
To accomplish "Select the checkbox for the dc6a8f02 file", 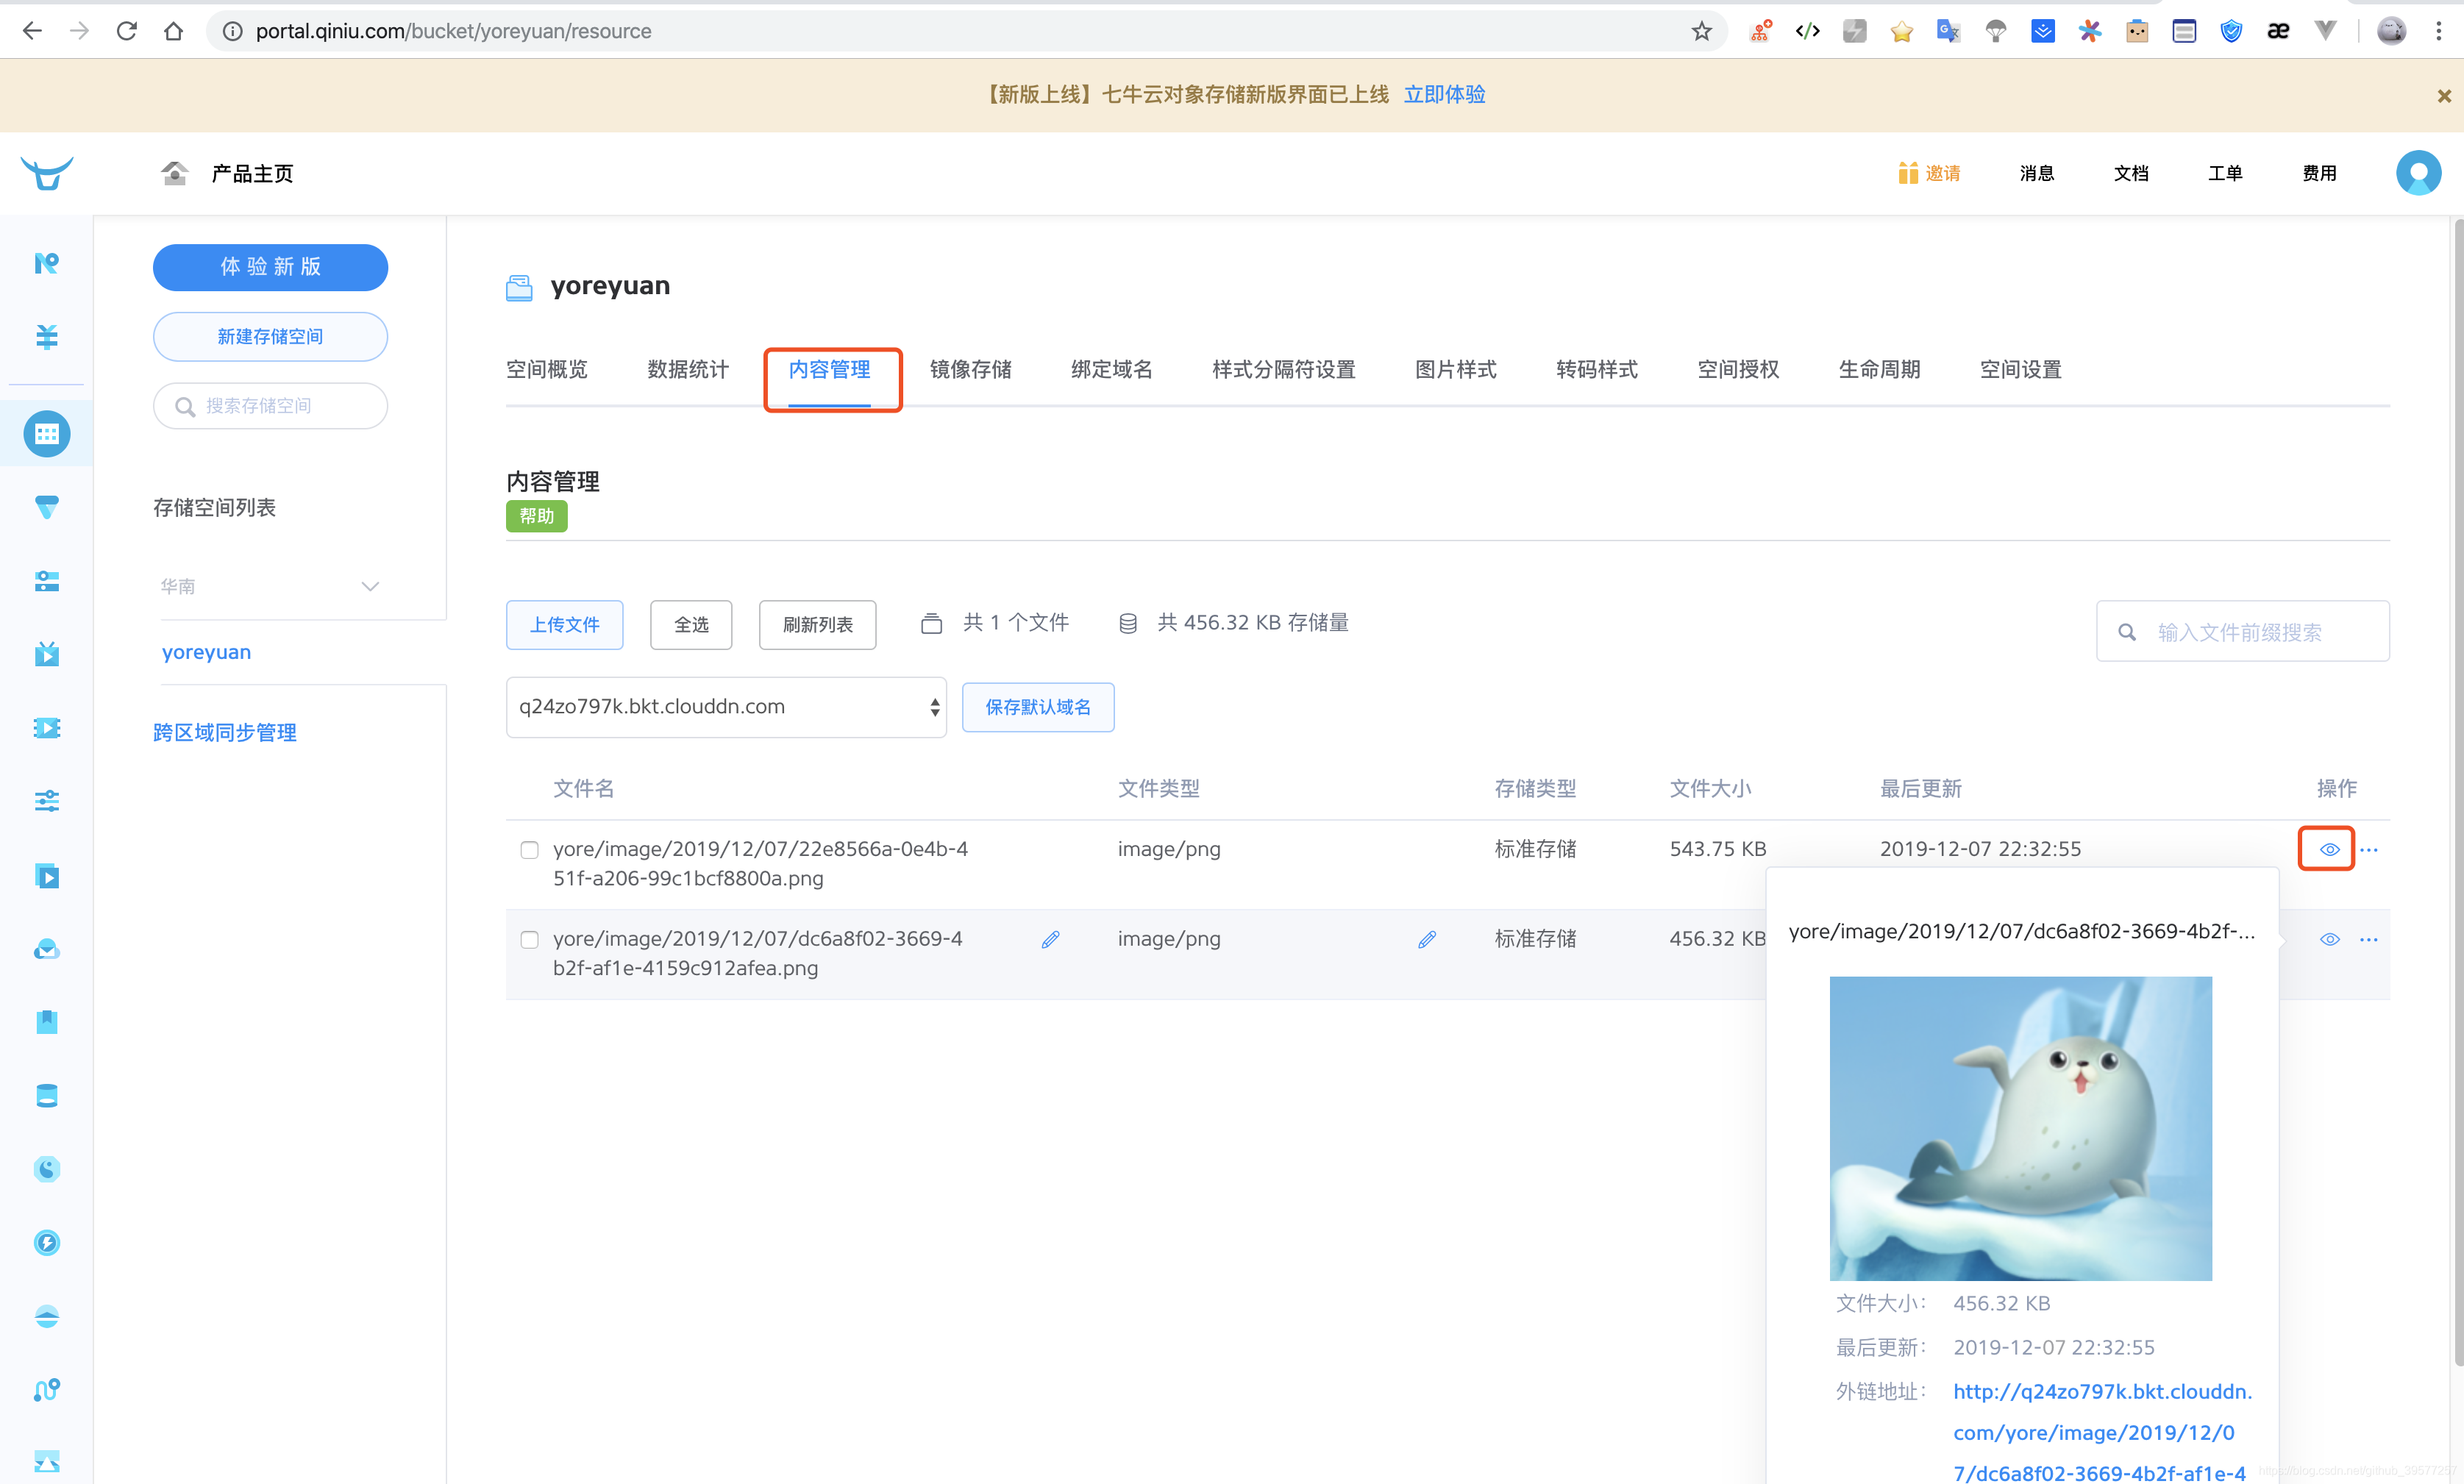I will (529, 940).
